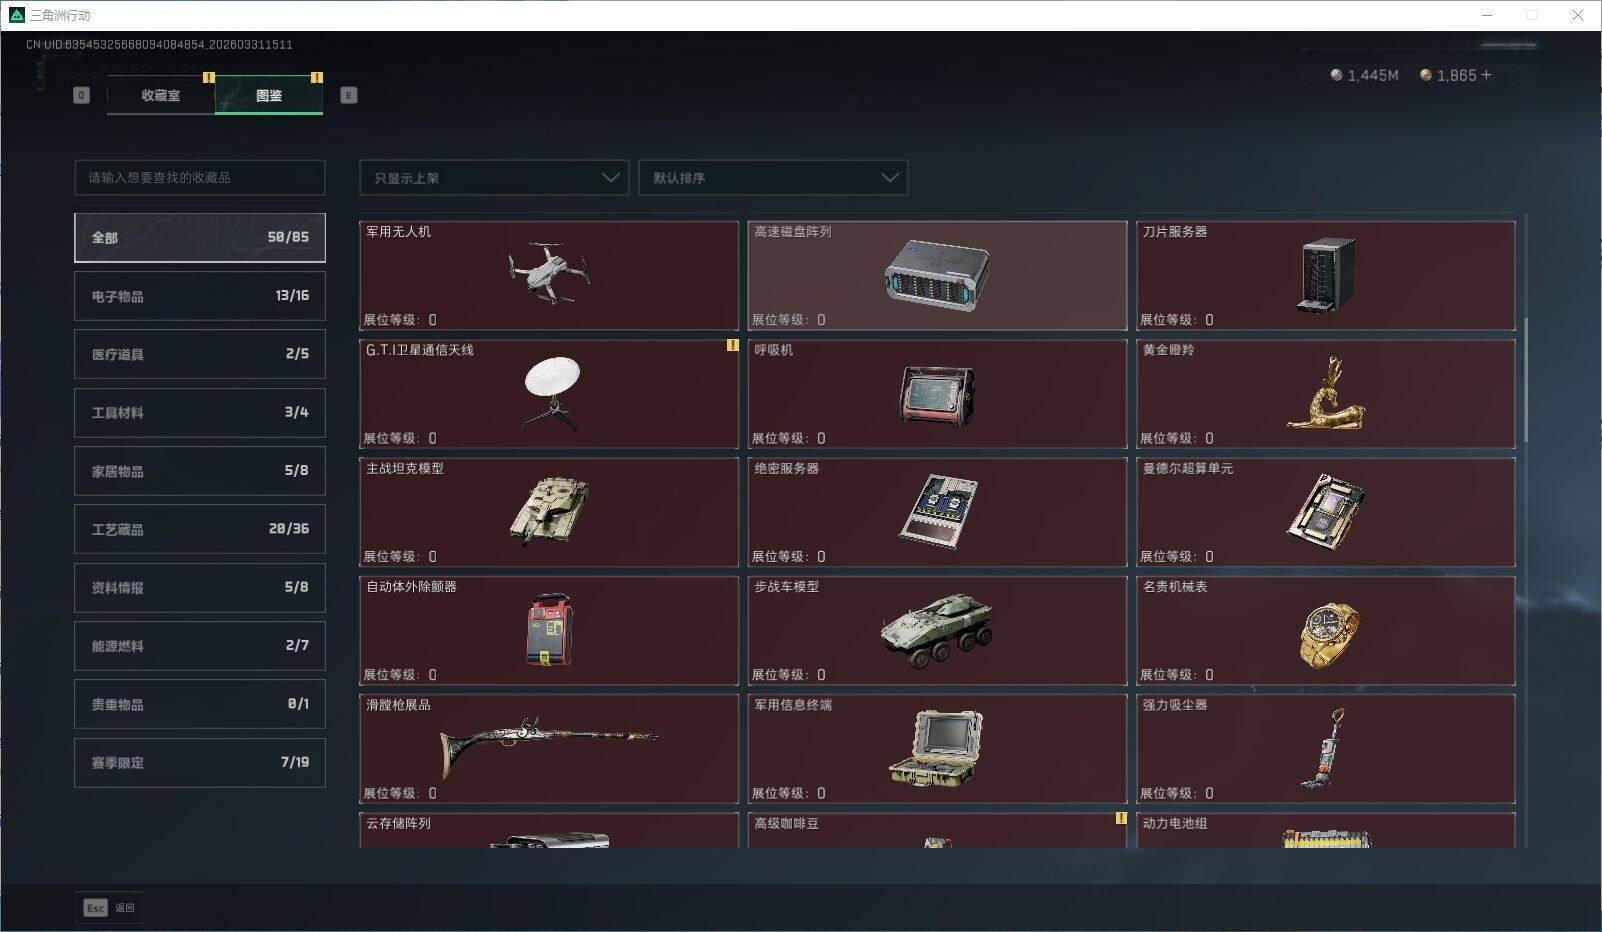Click the 名贵机械表 luxury watch item icon
This screenshot has height=932, width=1602.
[x=1326, y=630]
